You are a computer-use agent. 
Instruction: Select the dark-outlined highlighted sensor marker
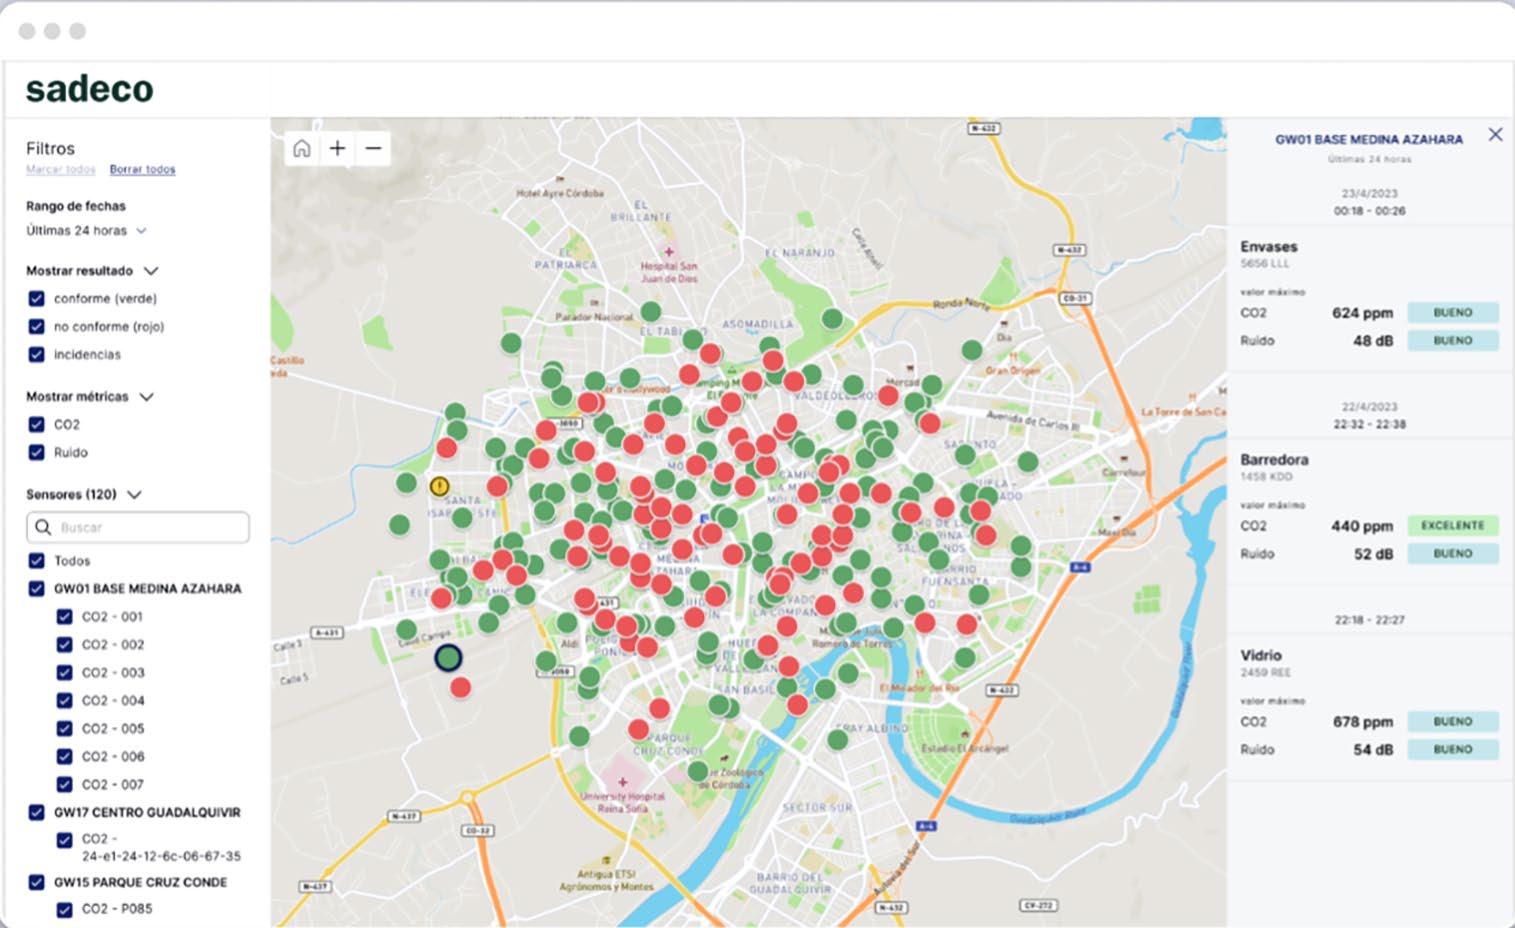click(448, 657)
